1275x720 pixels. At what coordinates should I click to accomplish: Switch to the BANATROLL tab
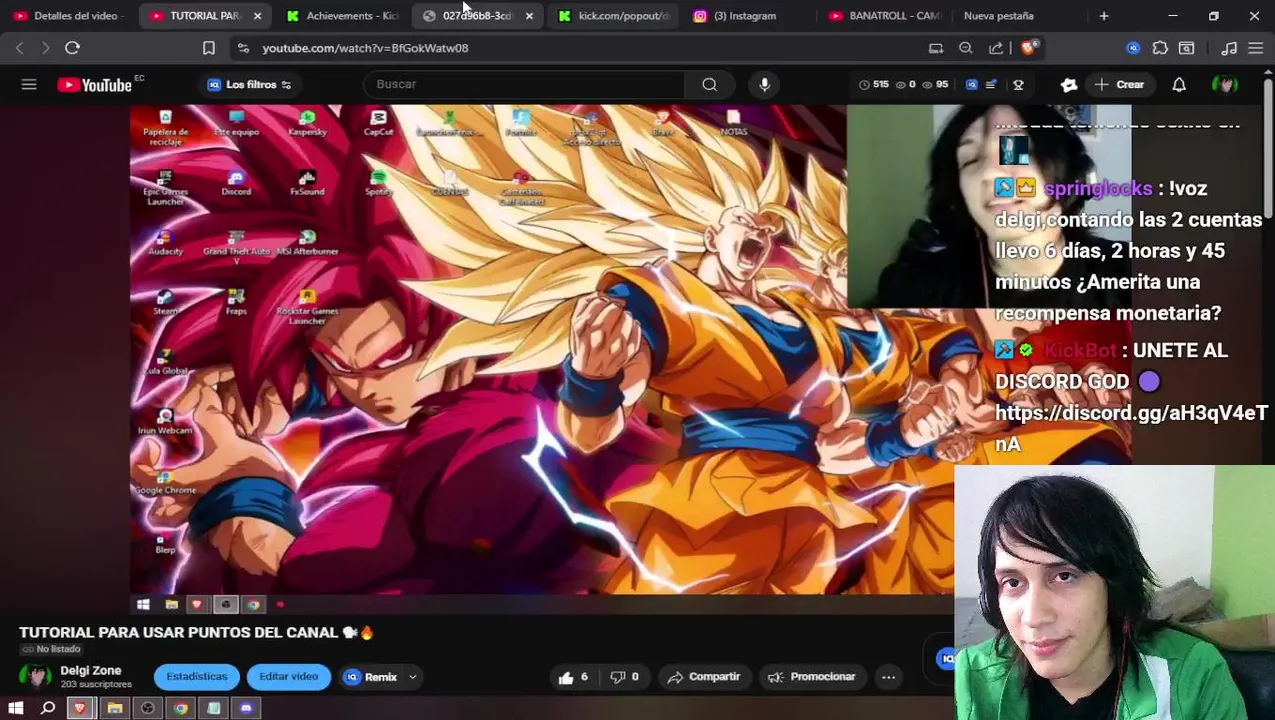[884, 16]
